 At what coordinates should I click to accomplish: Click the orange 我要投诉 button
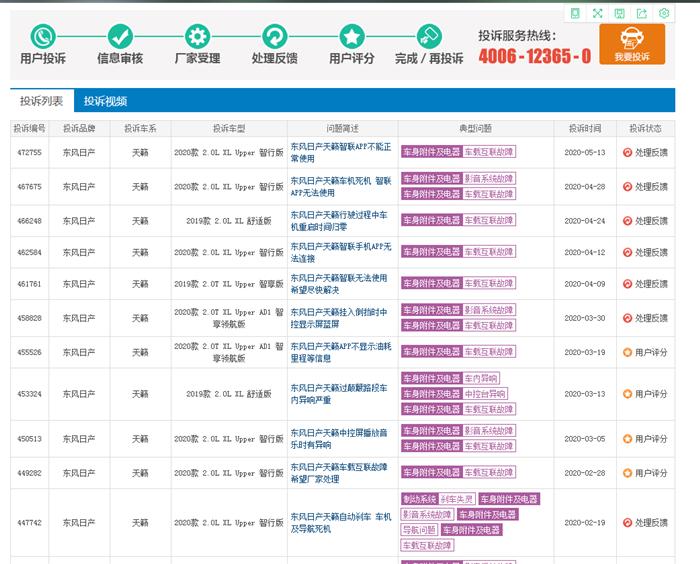(632, 44)
